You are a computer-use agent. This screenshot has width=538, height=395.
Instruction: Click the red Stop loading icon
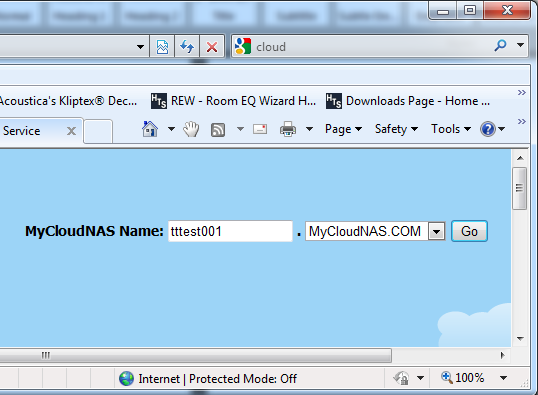point(212,46)
